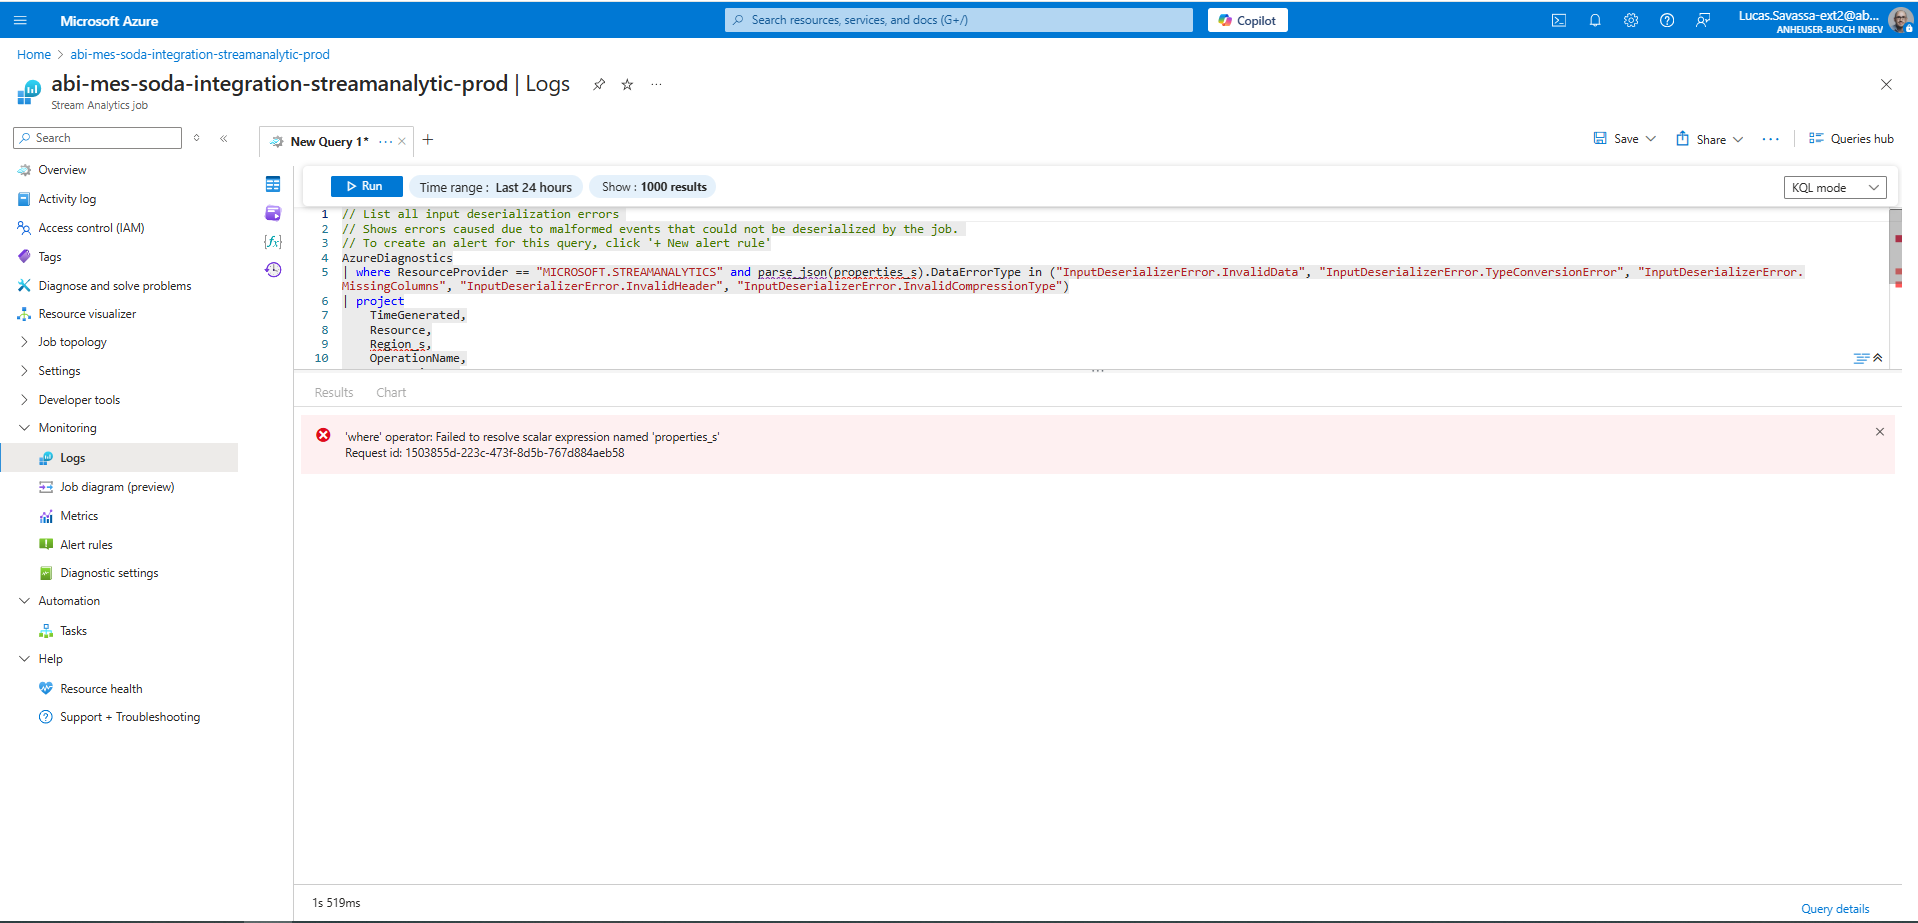This screenshot has width=1918, height=923.
Task: Open the KQL mode dropdown
Action: click(x=1835, y=187)
